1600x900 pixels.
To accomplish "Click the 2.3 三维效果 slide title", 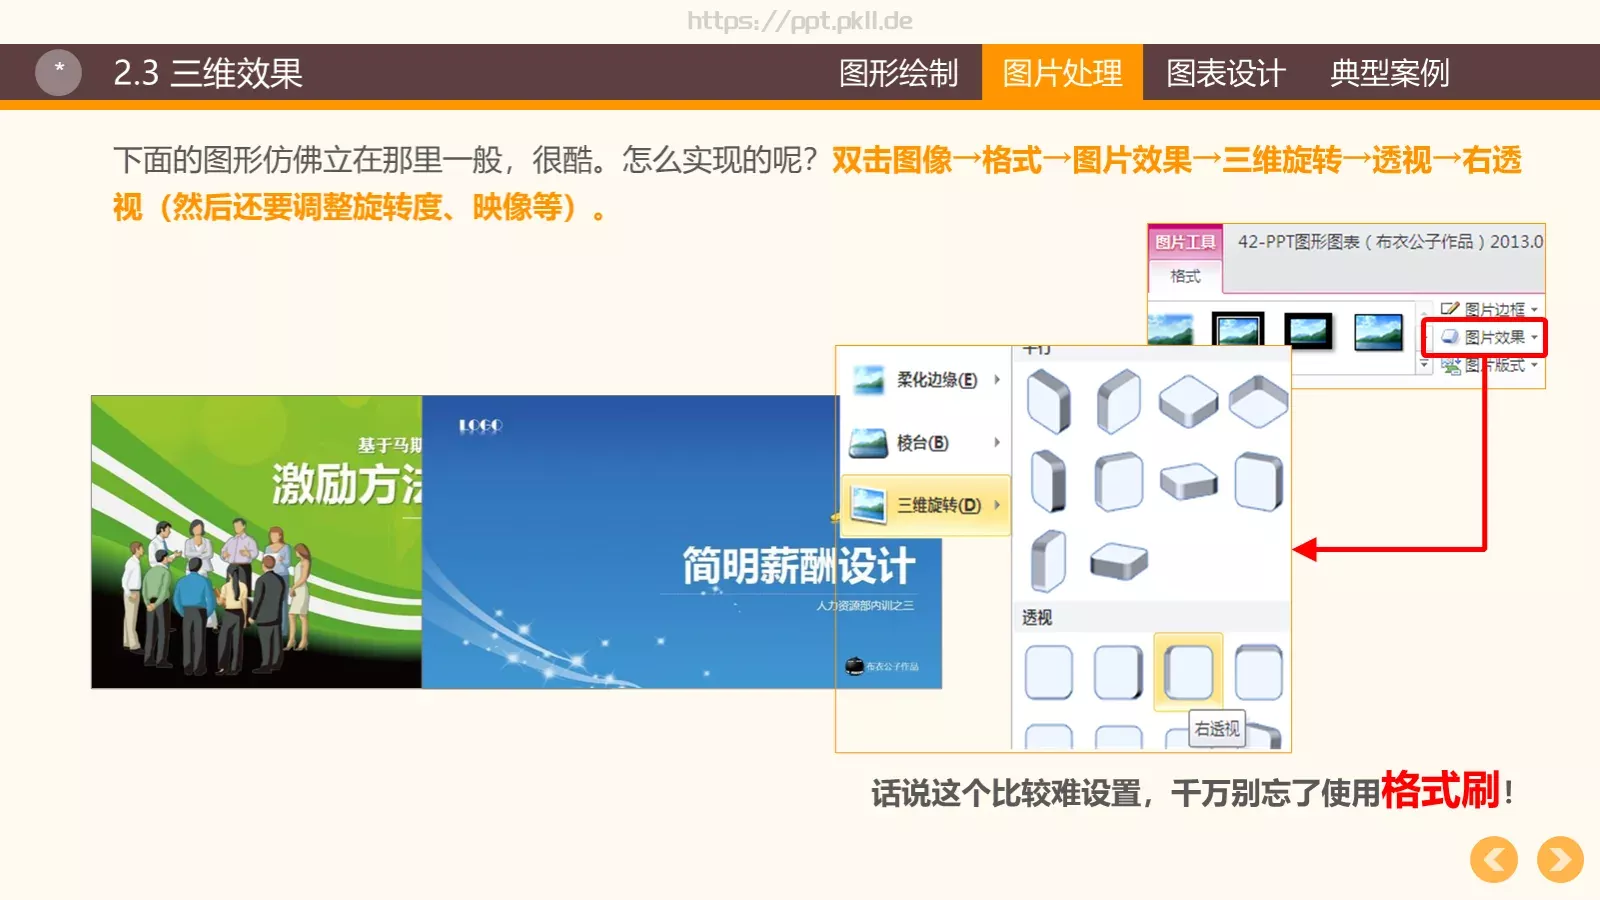I will (x=207, y=73).
